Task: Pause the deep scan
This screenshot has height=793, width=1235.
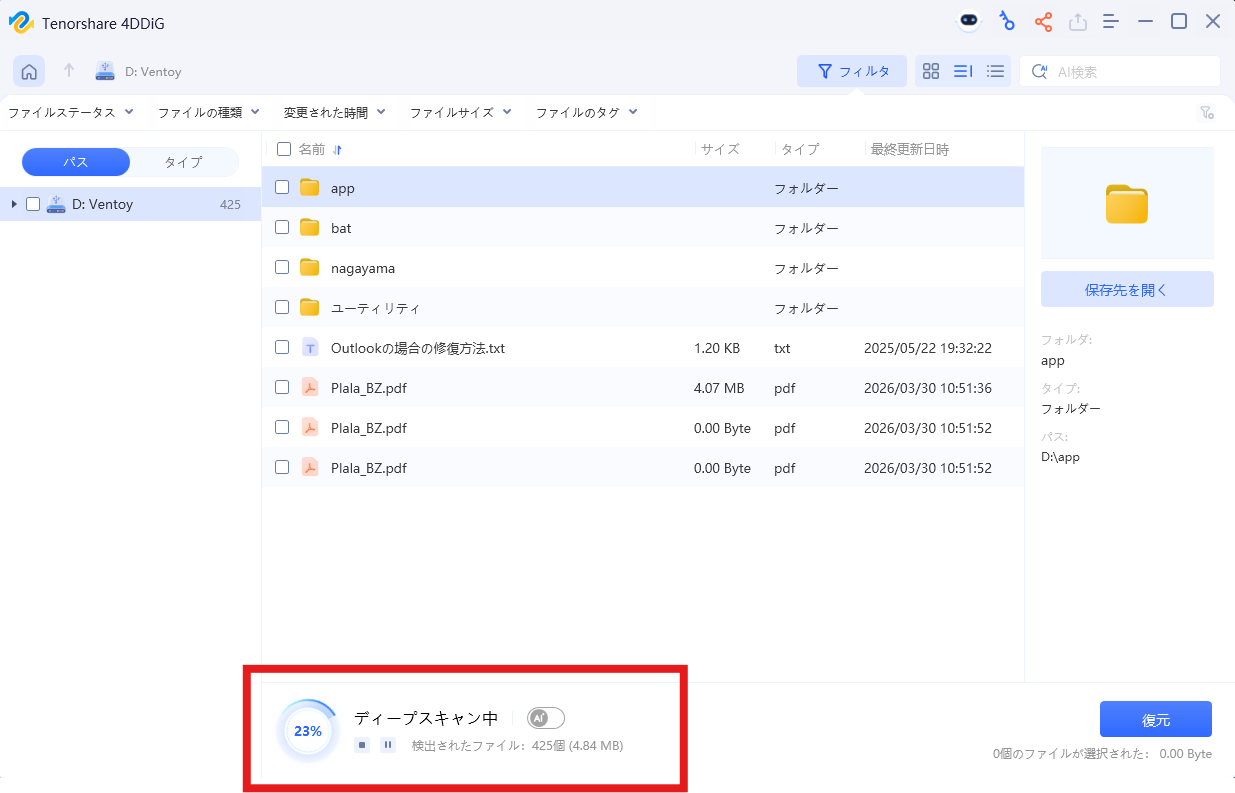Action: [x=388, y=745]
